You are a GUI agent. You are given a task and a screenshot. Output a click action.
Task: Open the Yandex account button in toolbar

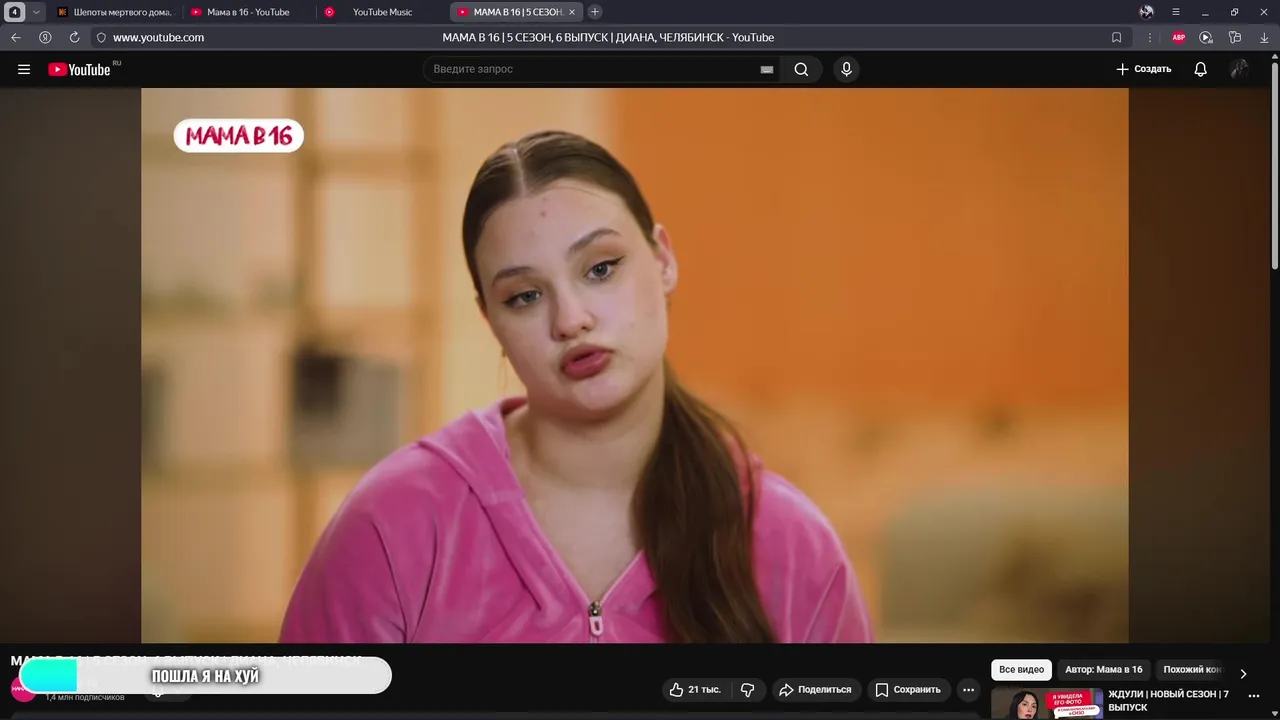click(x=45, y=37)
